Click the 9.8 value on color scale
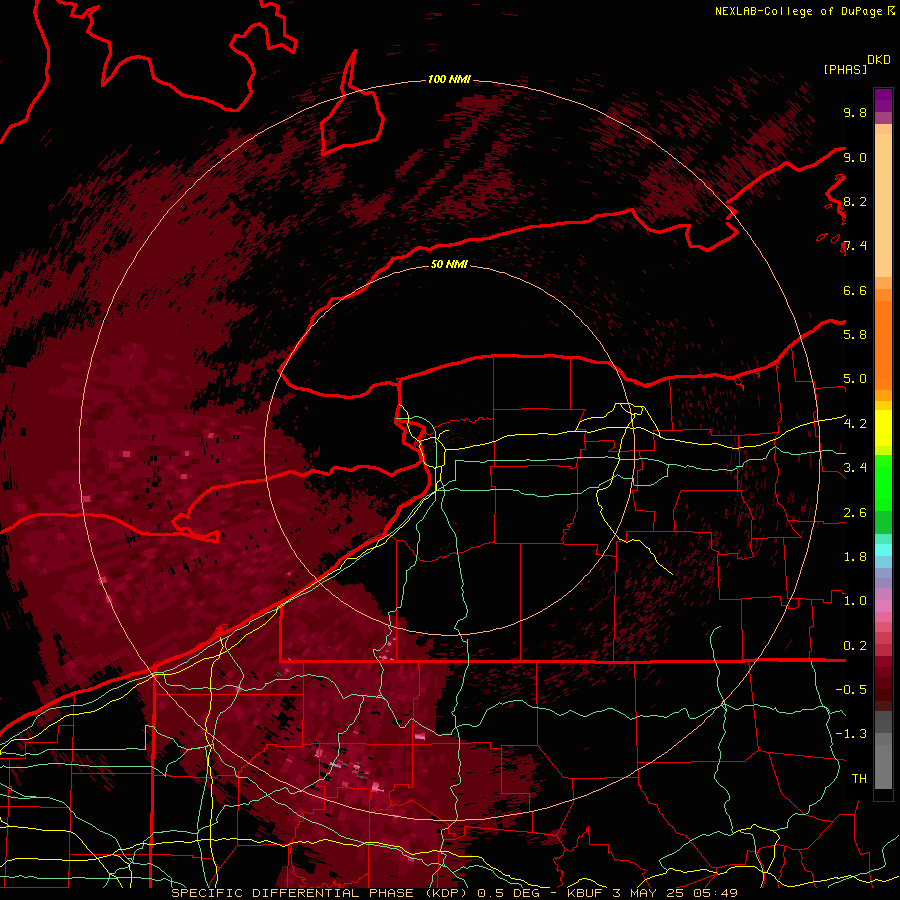900x900 pixels. pos(855,112)
